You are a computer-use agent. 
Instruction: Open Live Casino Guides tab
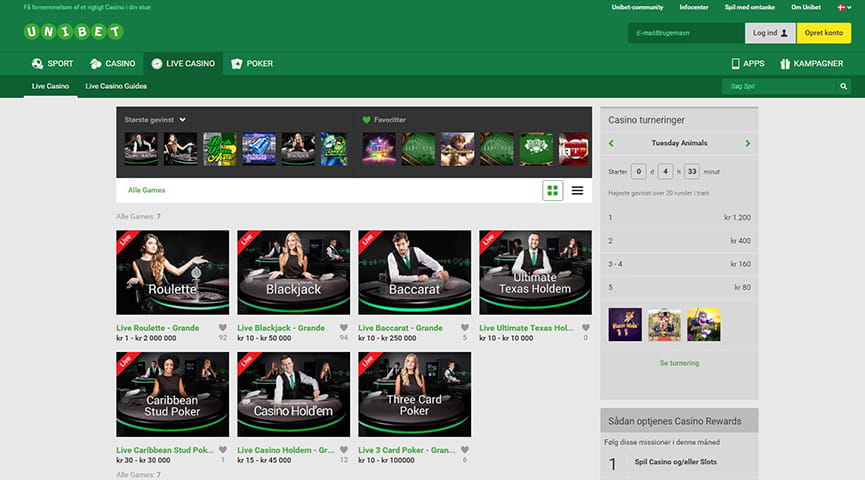(116, 86)
